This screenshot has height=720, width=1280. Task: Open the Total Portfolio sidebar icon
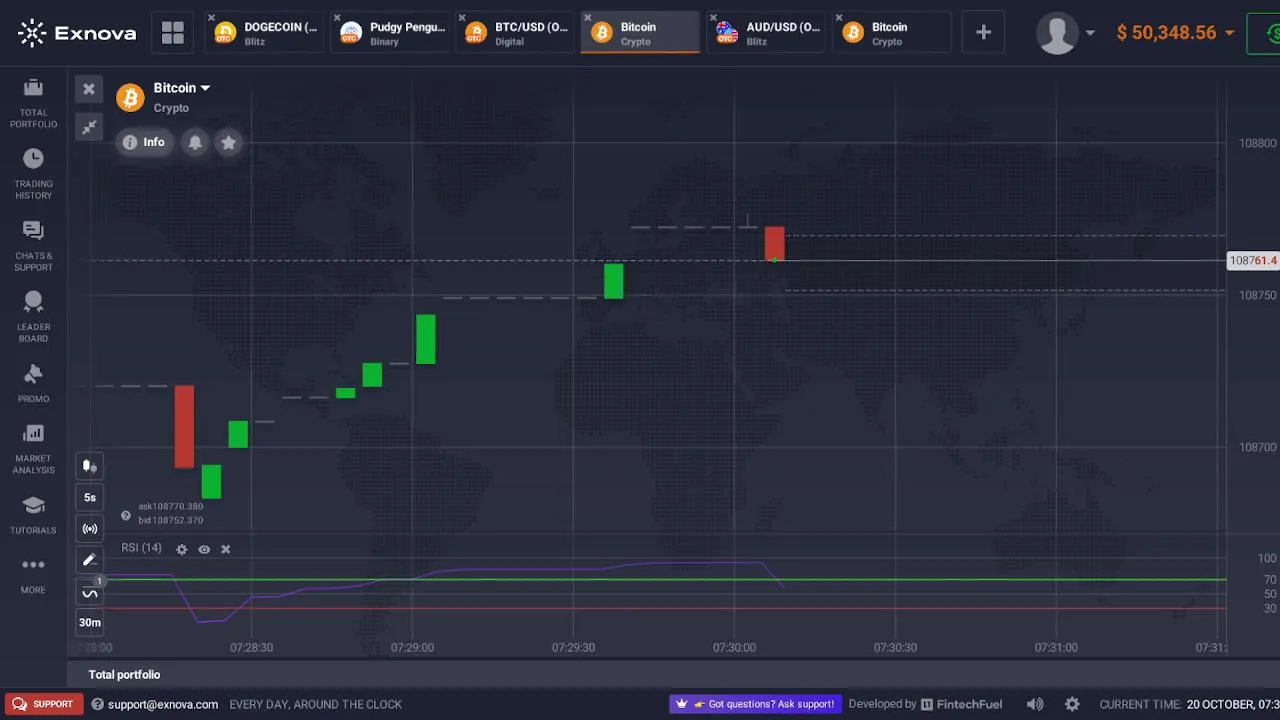[x=33, y=103]
